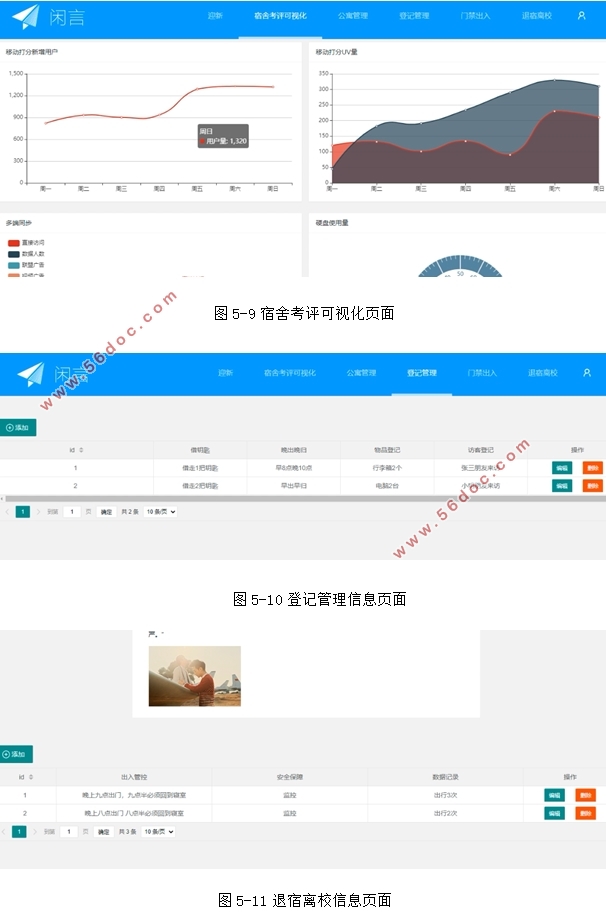Click the plus 添加 button above 借钥匙 table

18,427
